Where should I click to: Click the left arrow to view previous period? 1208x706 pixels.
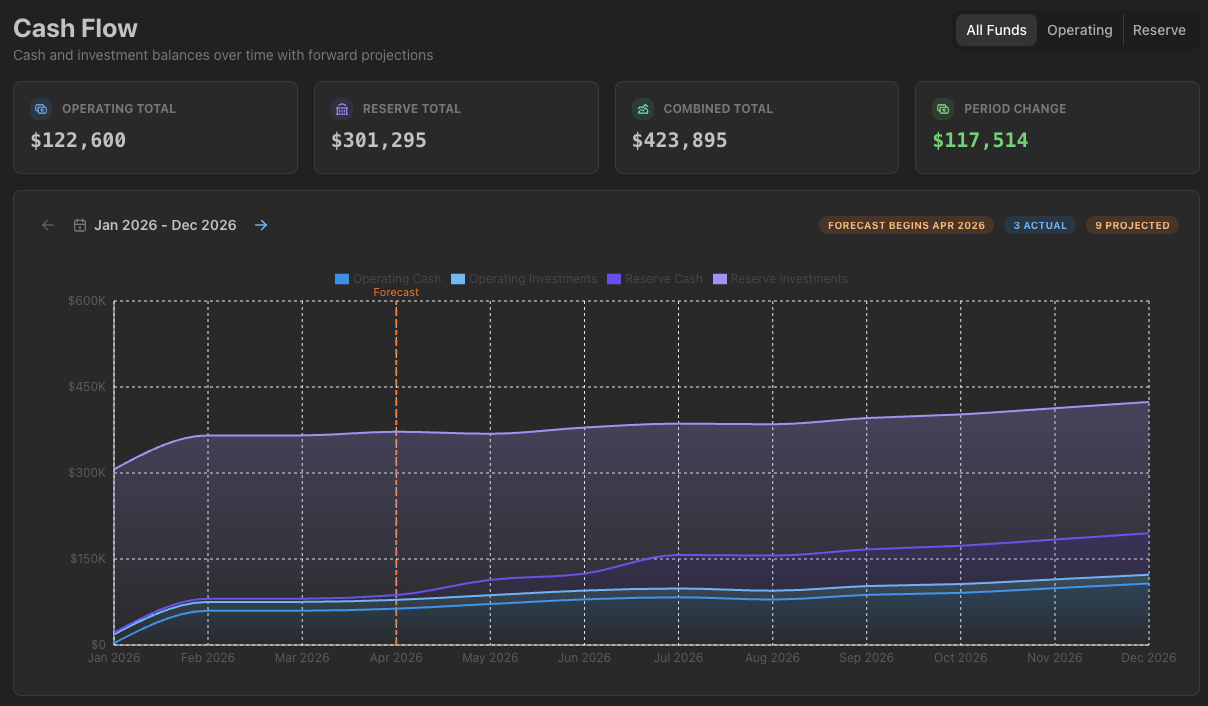(47, 225)
